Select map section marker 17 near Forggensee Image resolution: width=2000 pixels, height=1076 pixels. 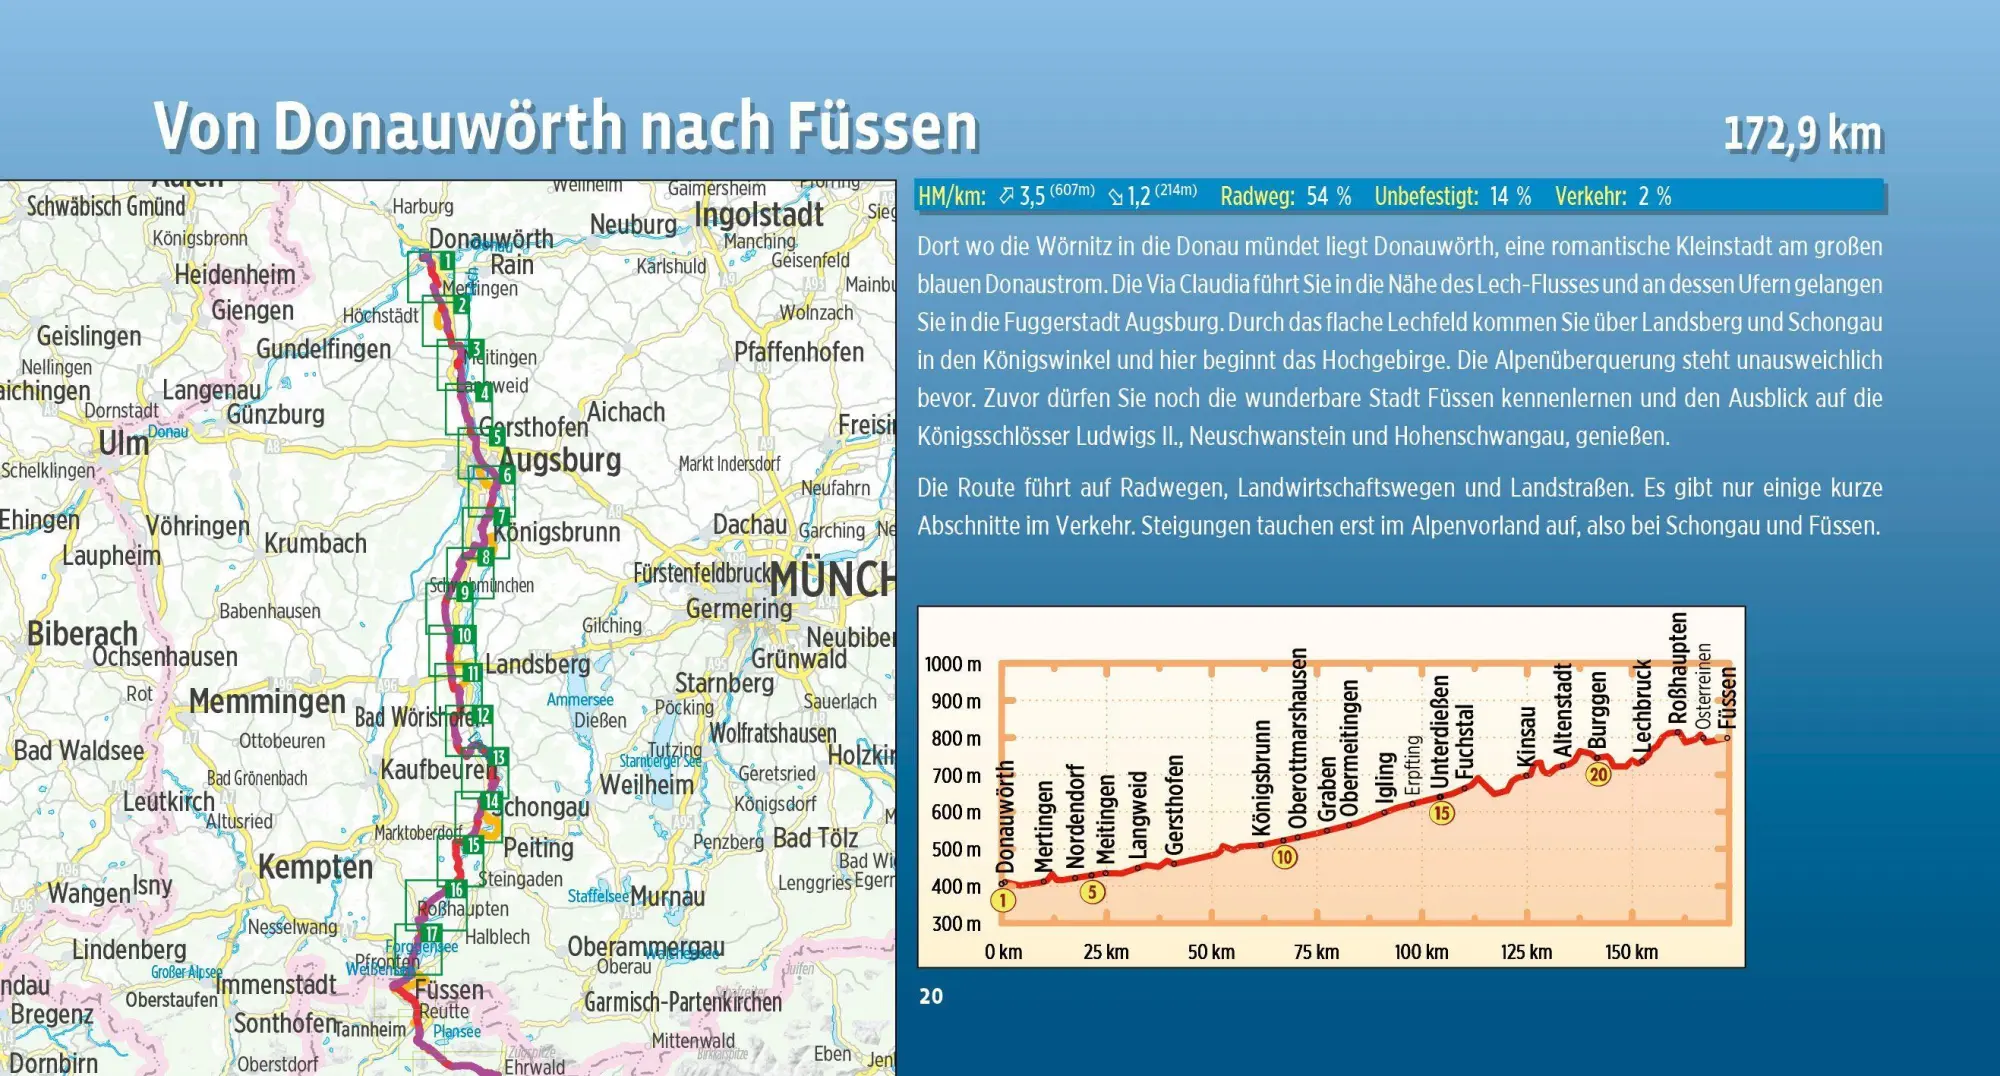click(x=431, y=934)
